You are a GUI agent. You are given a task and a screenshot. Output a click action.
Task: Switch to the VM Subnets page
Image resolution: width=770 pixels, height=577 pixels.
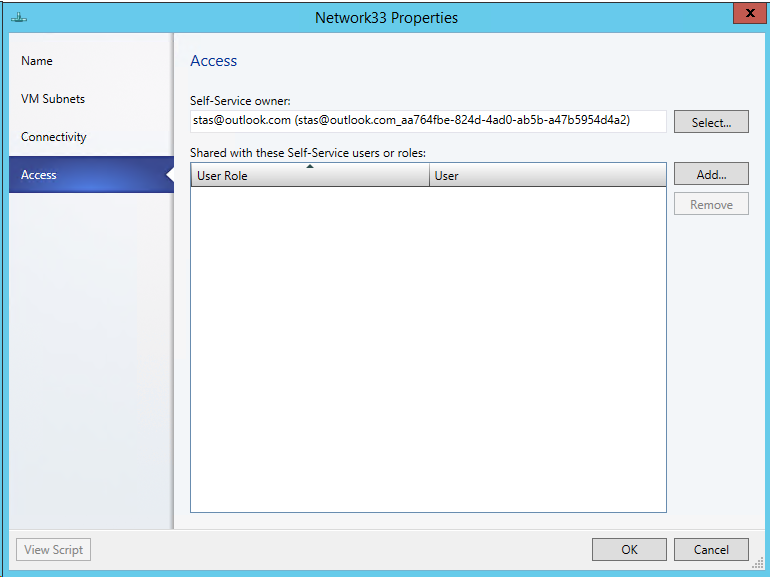click(x=53, y=99)
